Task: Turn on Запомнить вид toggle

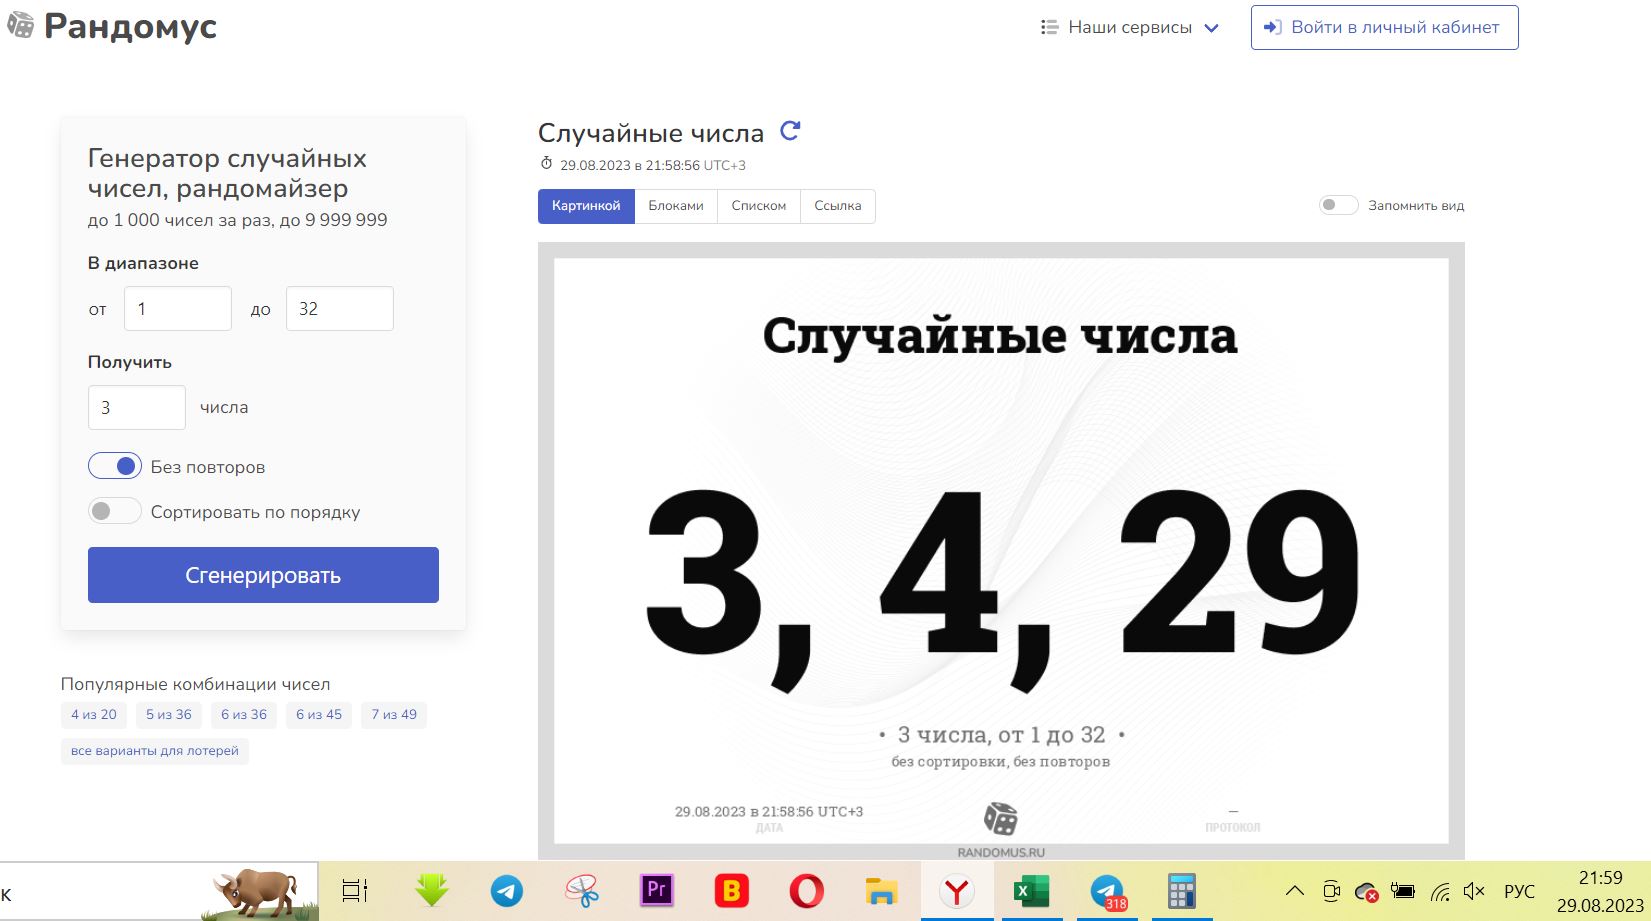Action: [1338, 205]
